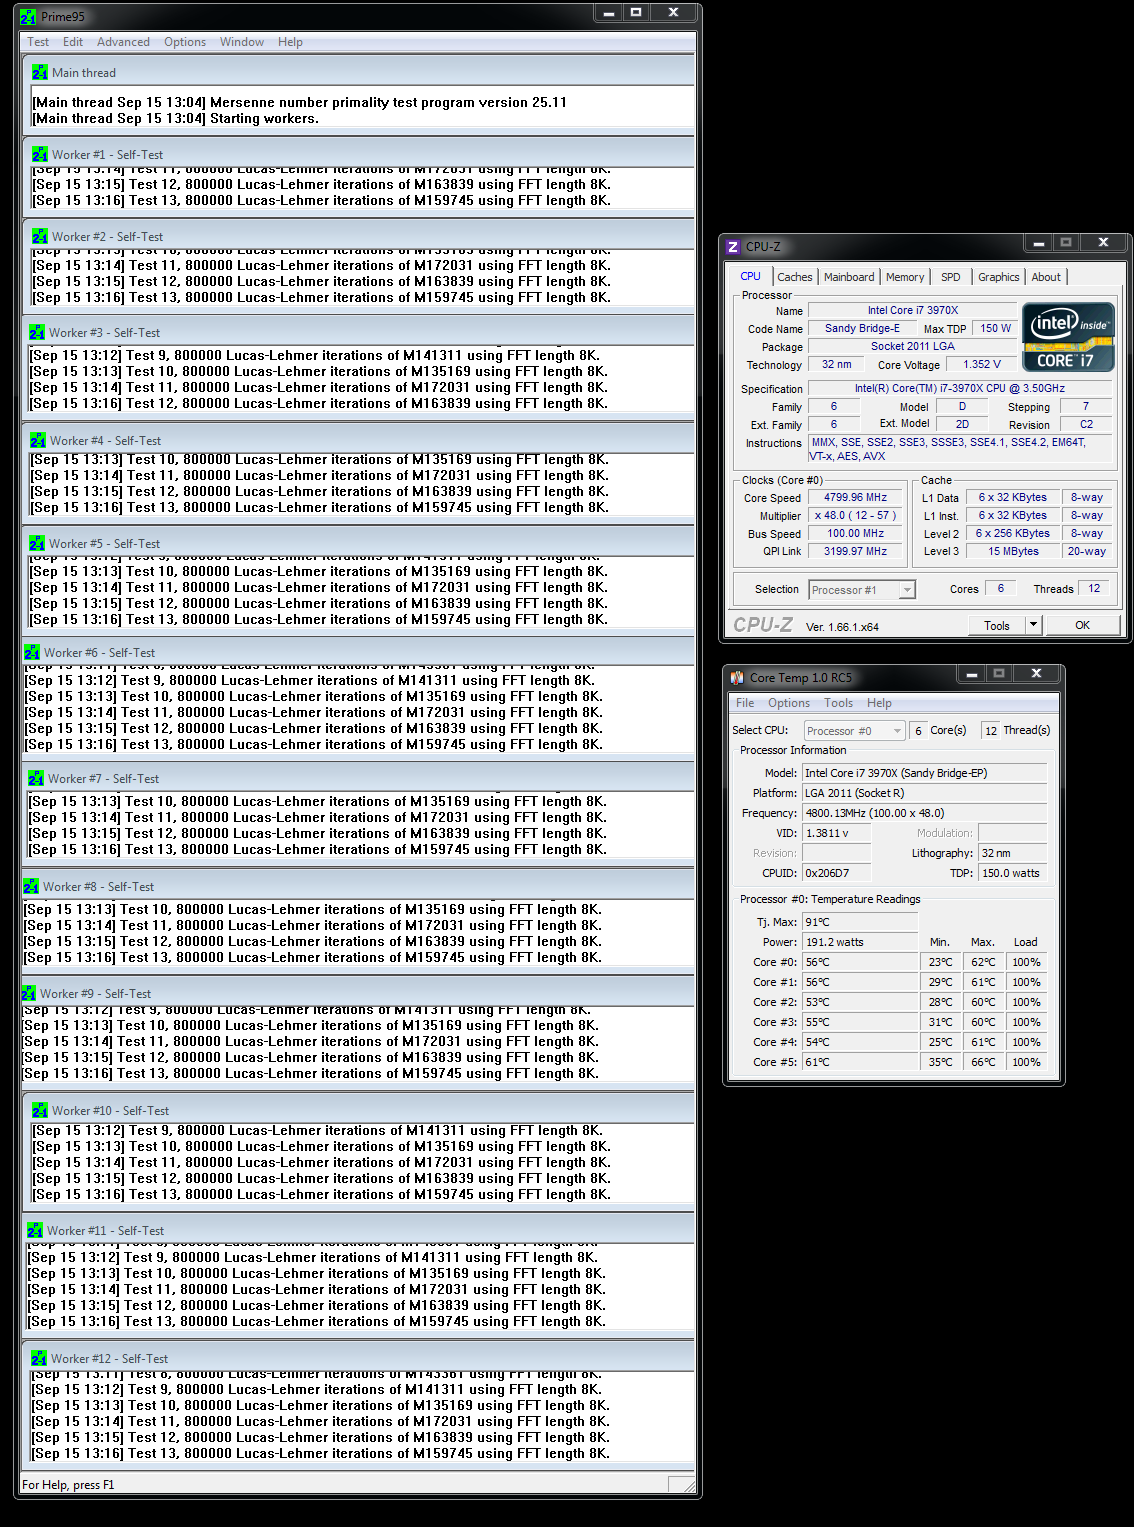Expand the Tools dropdown arrow in CPU-Z
The width and height of the screenshot is (1134, 1527).
[x=1034, y=626]
